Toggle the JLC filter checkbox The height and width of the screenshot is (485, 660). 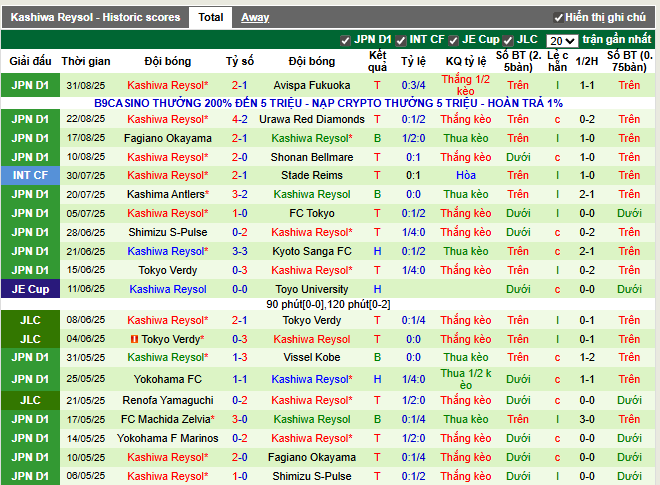tap(508, 40)
